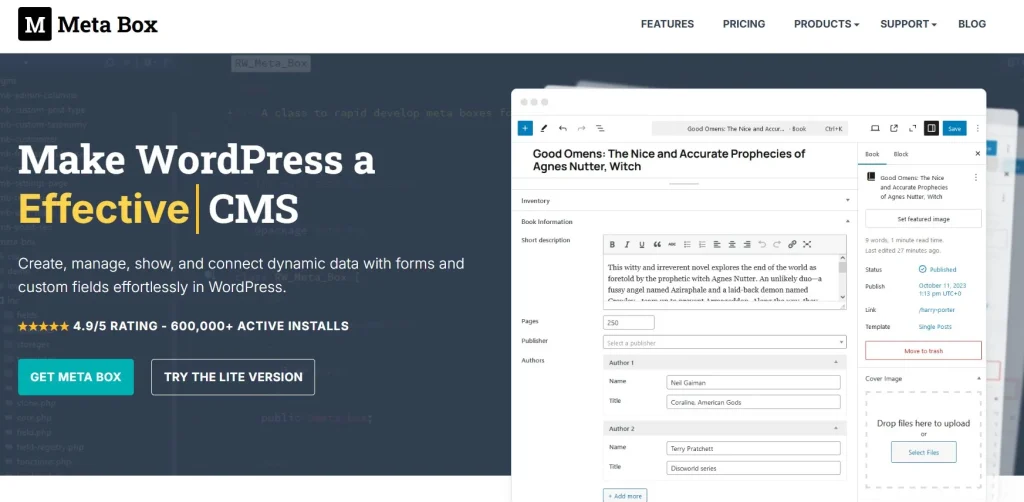Click the Italic icon in description editor
Screen dimensions: 1024x502
pos(627,244)
